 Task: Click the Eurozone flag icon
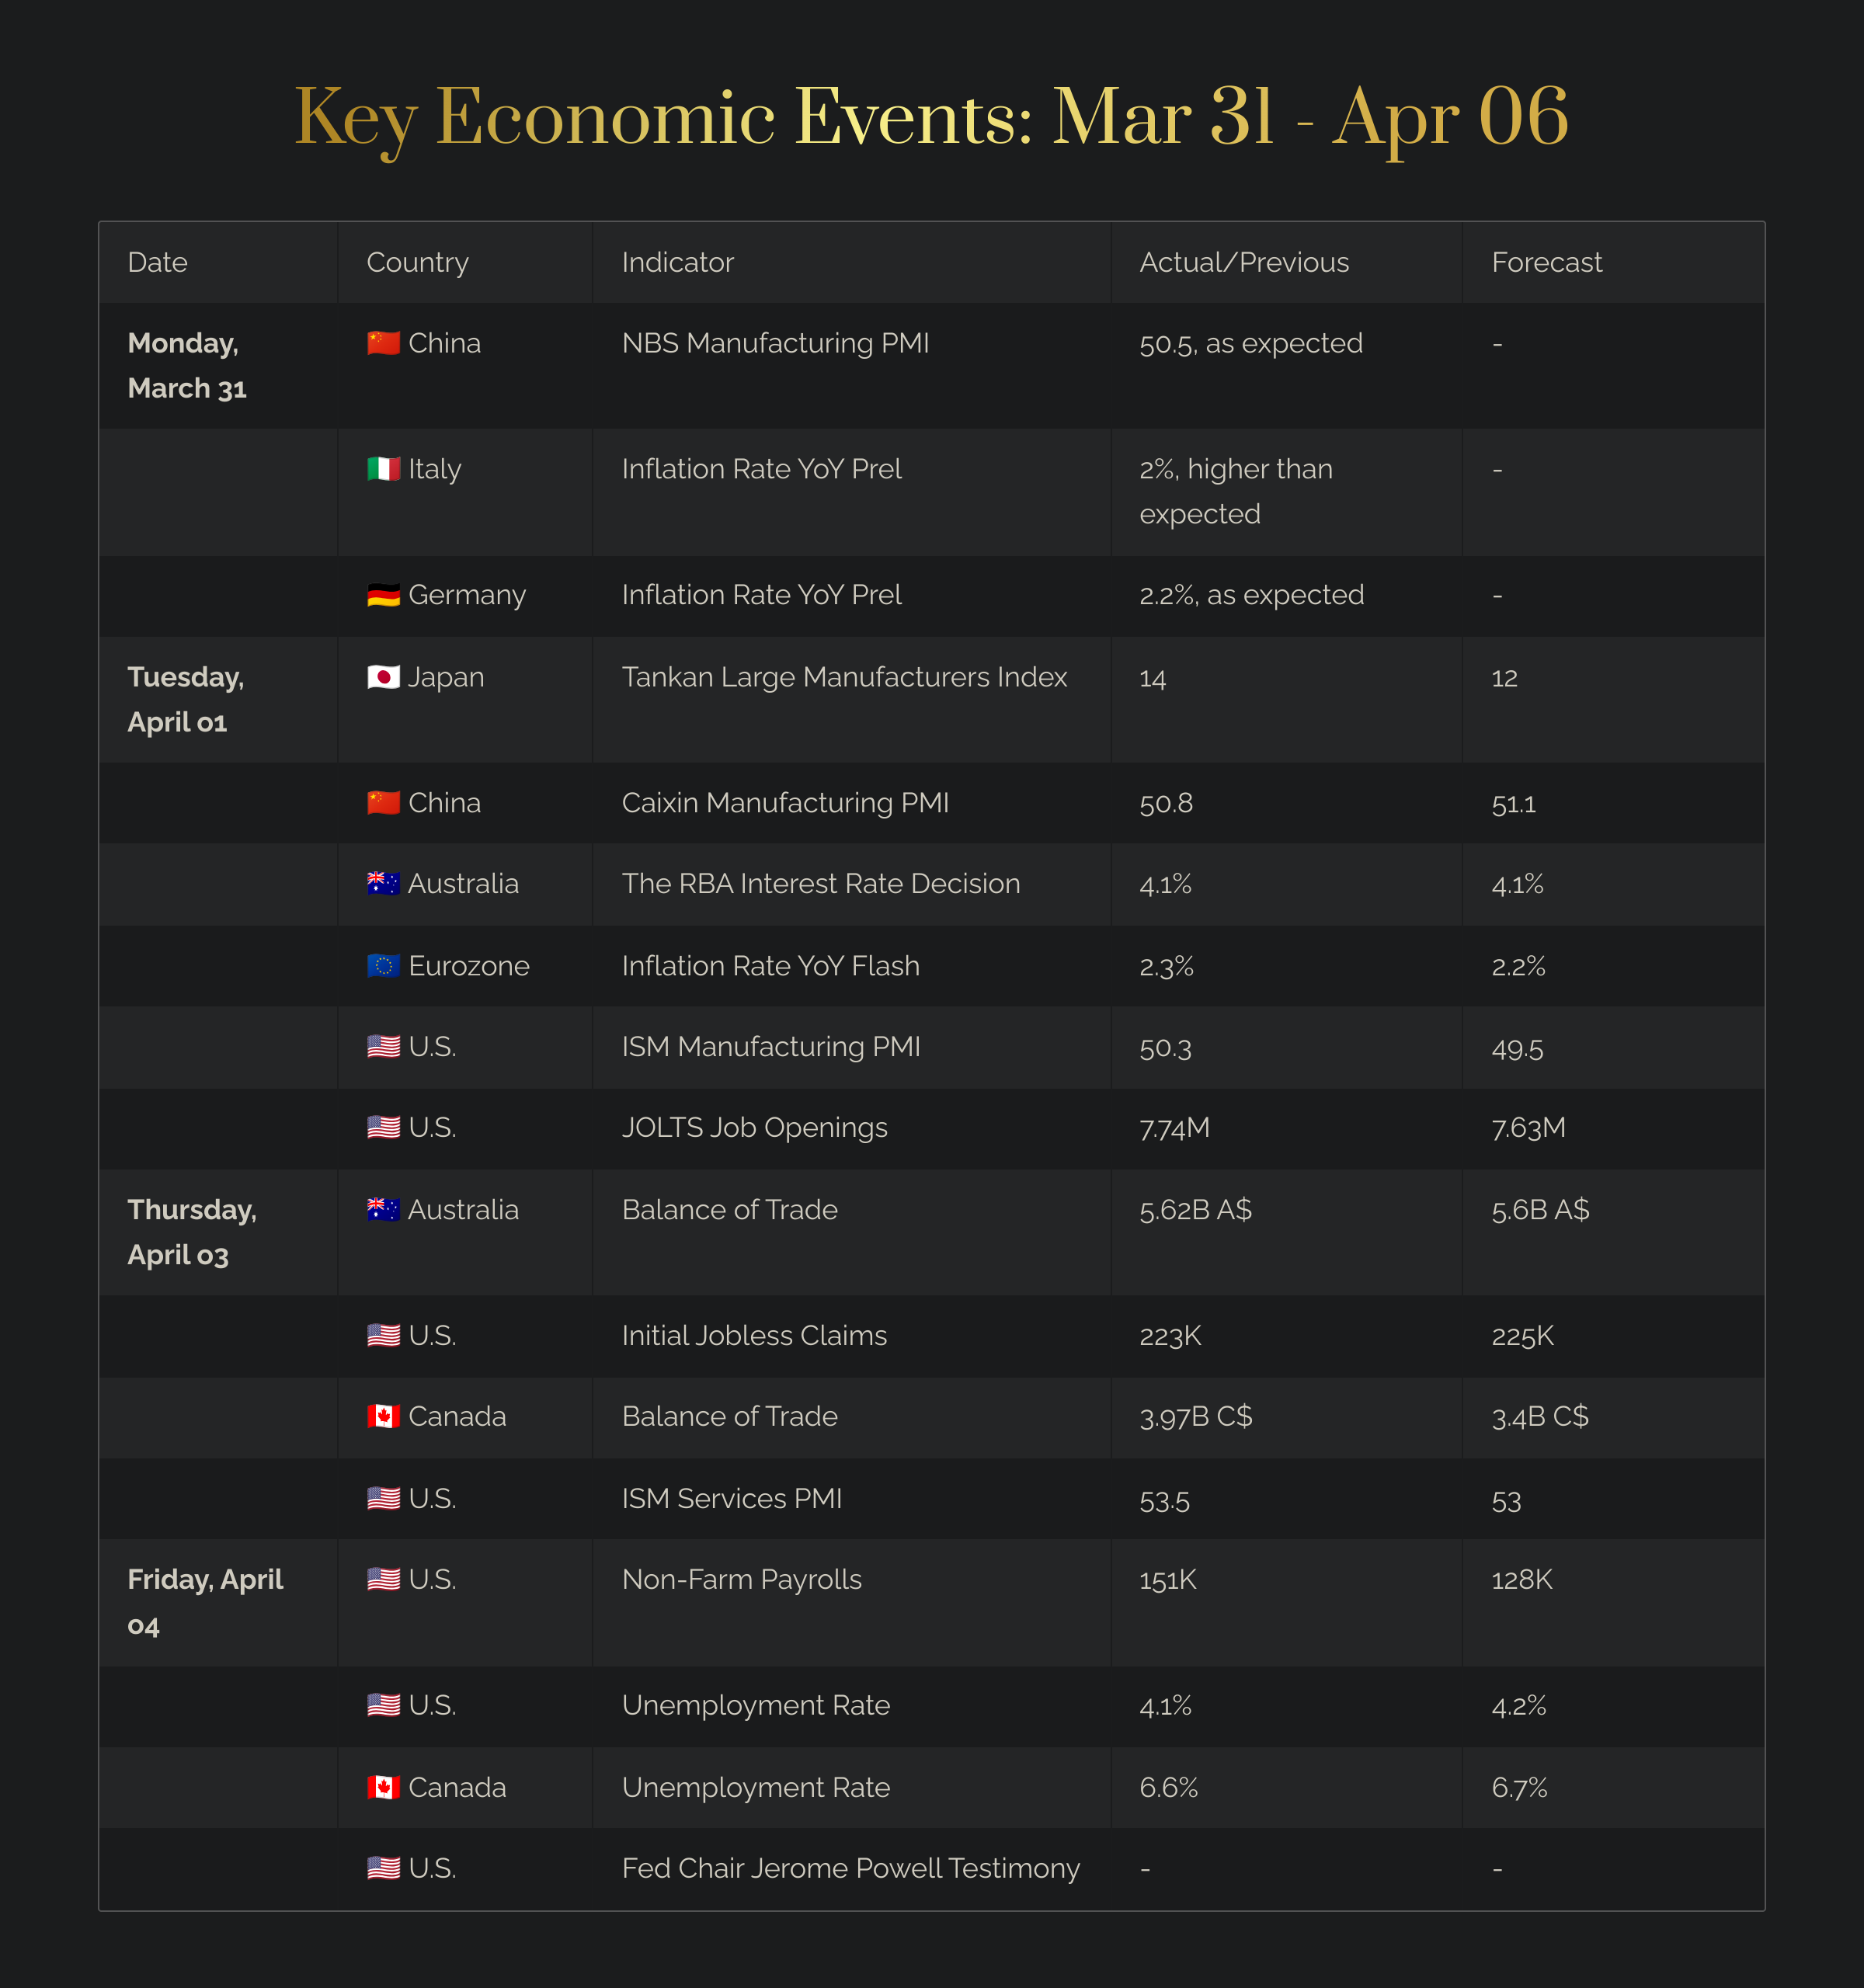pos(383,966)
